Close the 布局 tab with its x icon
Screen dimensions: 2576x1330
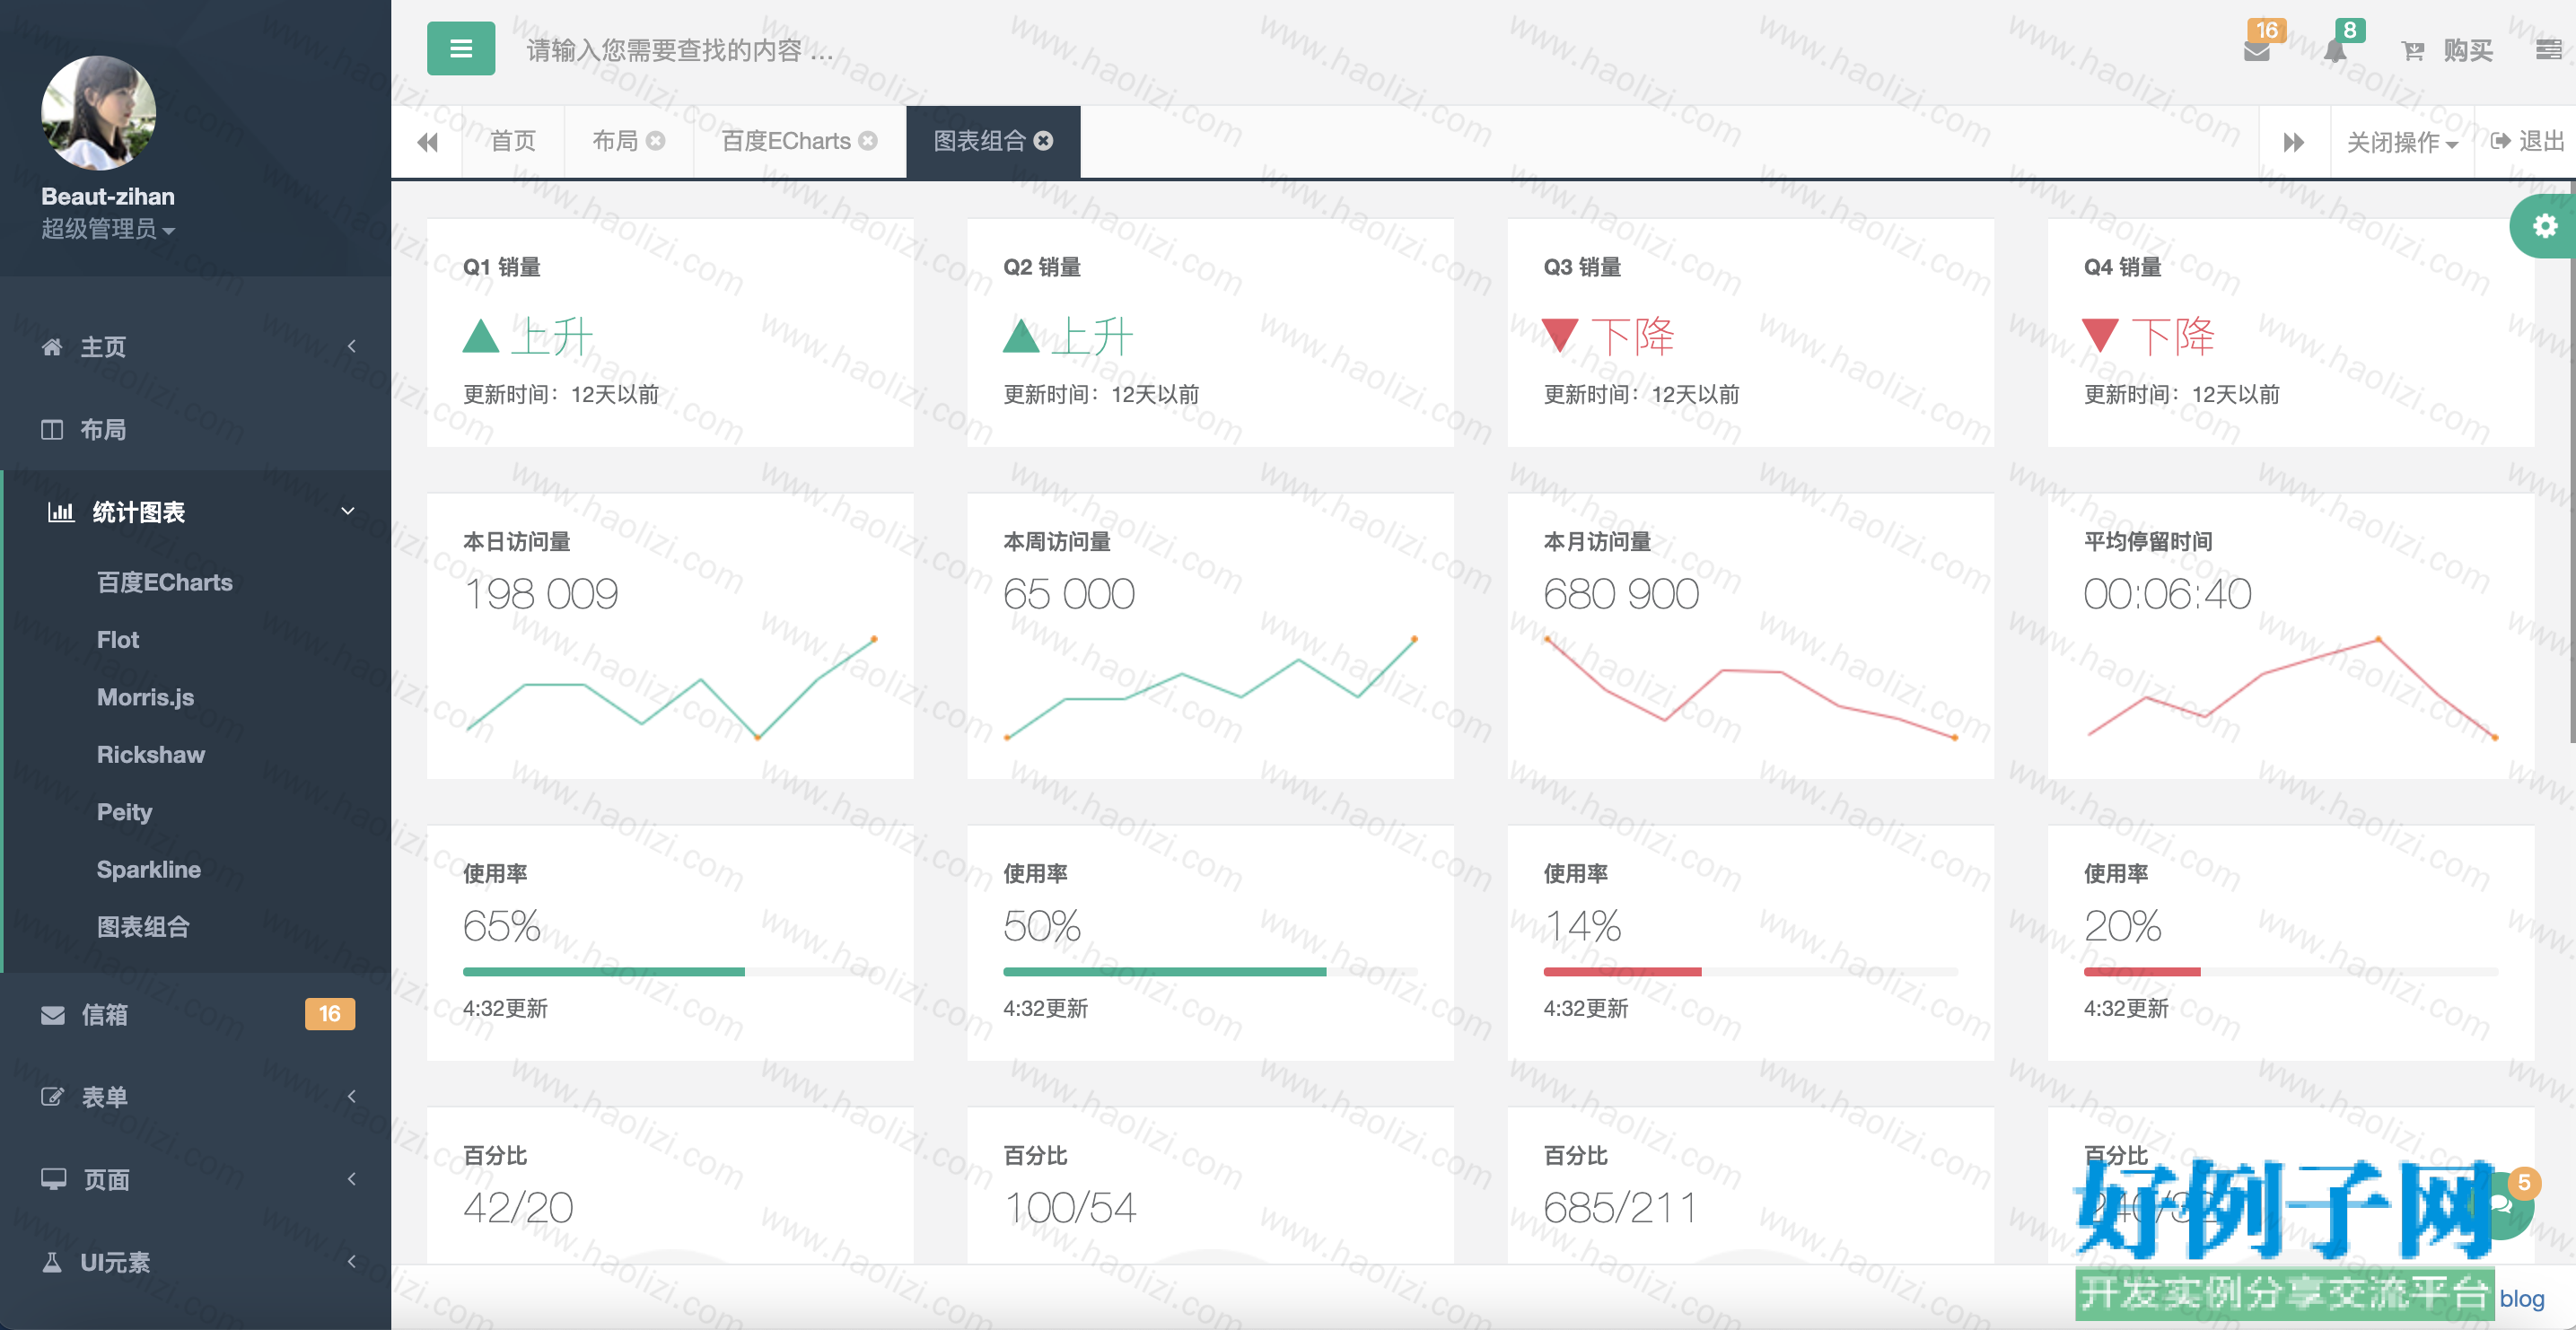pos(656,141)
